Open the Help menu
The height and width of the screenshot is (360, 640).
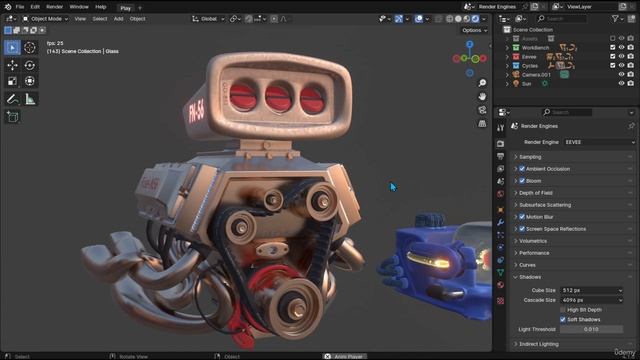(100, 7)
